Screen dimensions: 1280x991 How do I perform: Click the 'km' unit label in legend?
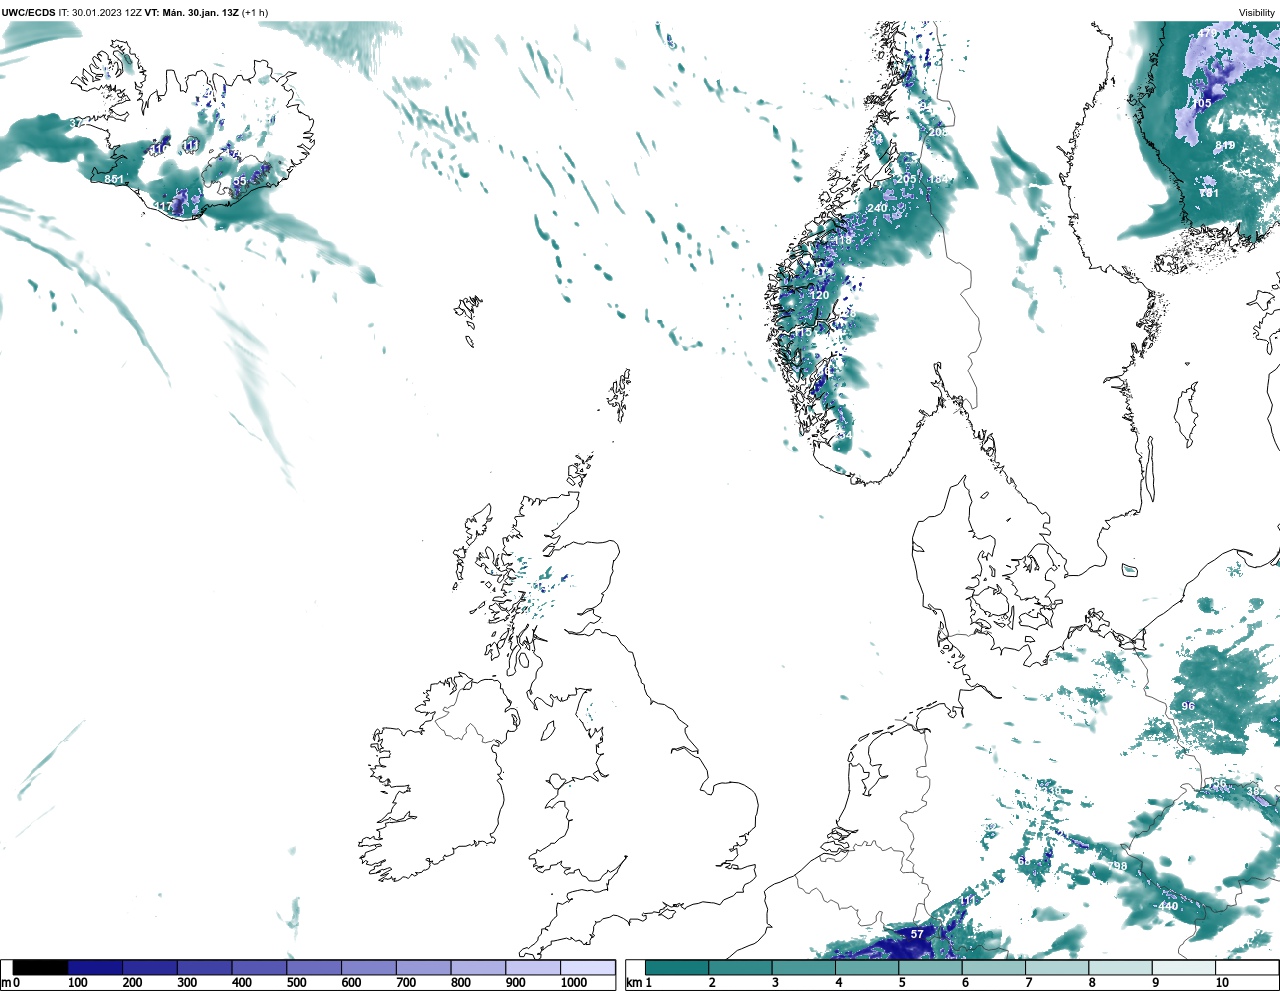[x=633, y=983]
